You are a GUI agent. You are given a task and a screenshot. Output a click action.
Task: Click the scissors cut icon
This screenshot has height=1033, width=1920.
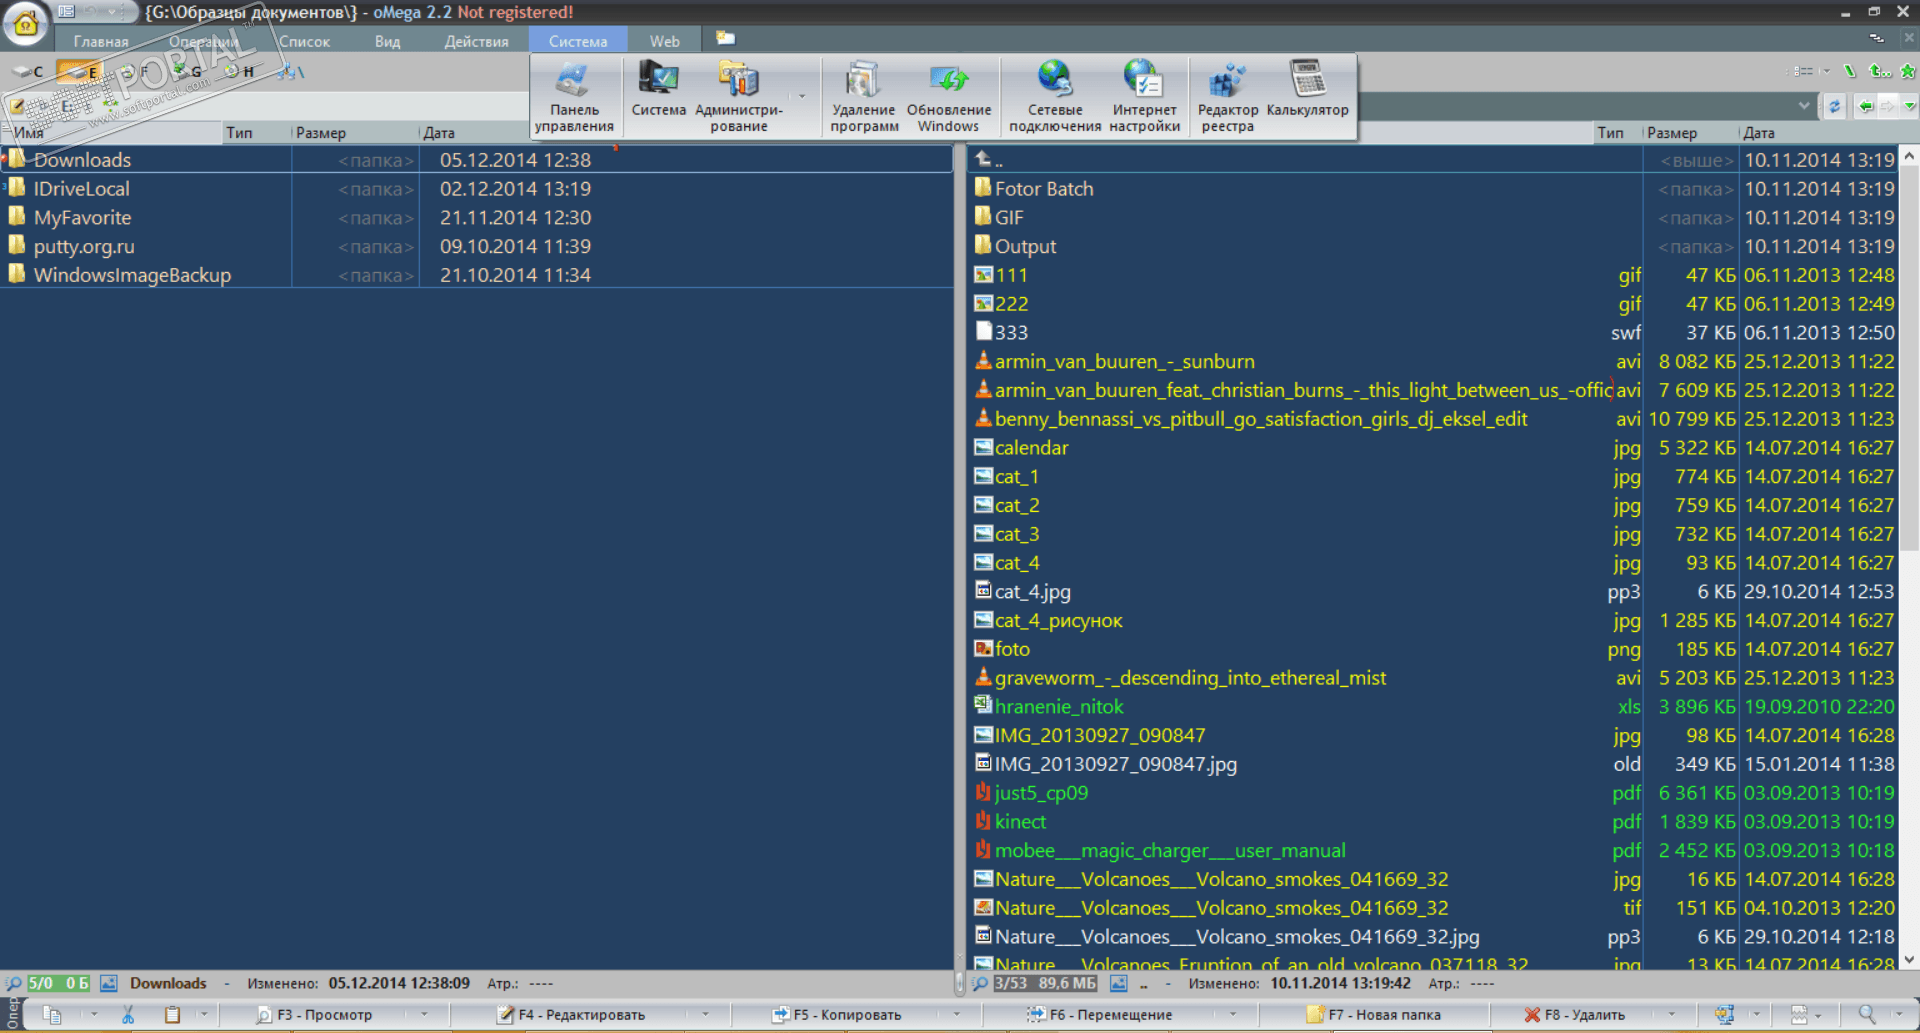point(128,1015)
